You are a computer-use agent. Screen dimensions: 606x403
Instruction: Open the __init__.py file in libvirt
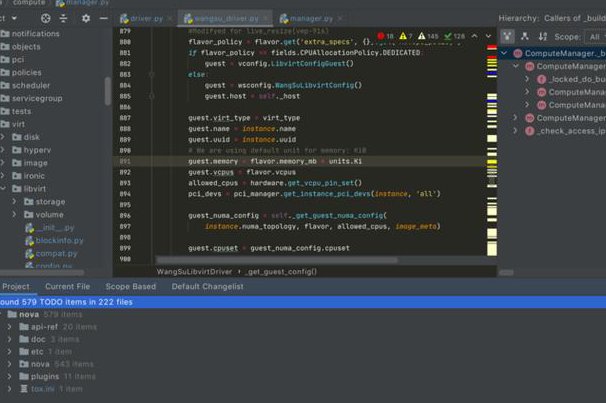[x=49, y=228]
